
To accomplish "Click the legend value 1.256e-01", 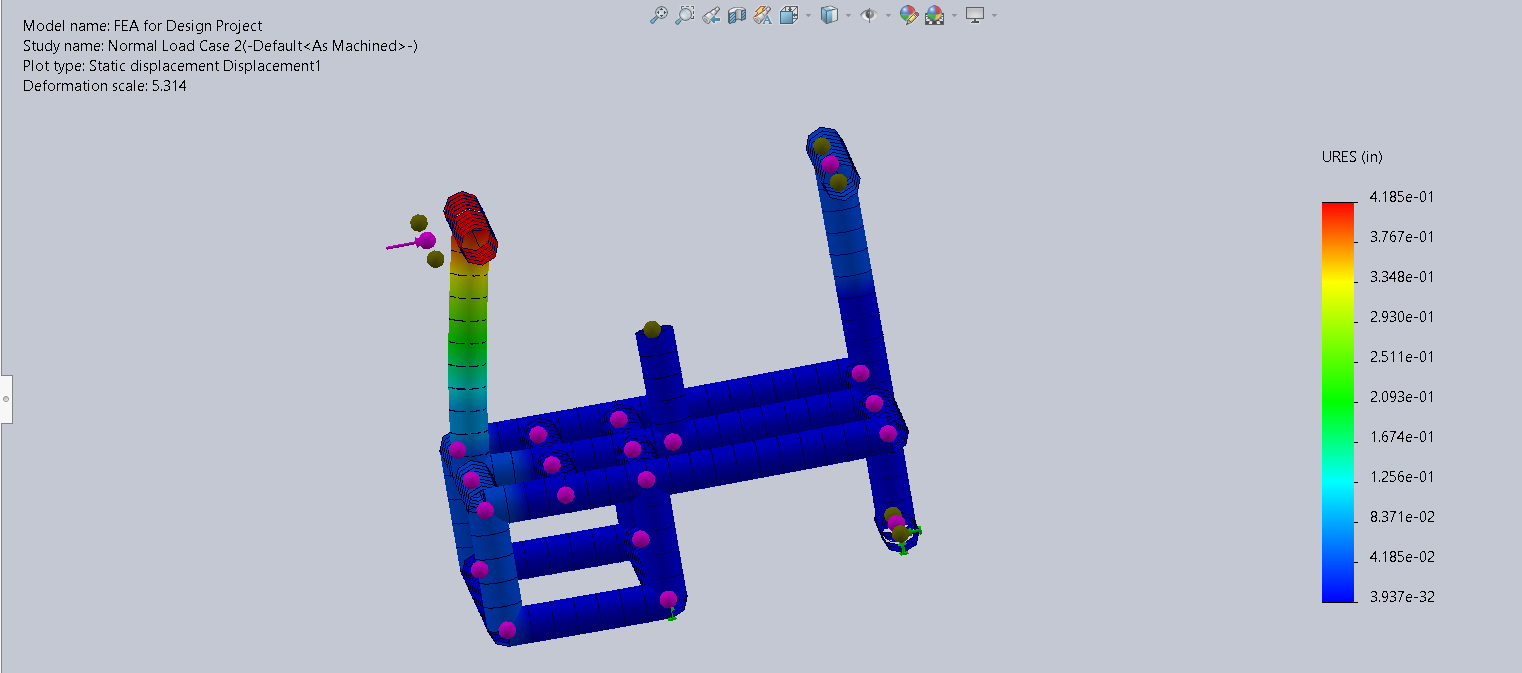I will [x=1401, y=477].
